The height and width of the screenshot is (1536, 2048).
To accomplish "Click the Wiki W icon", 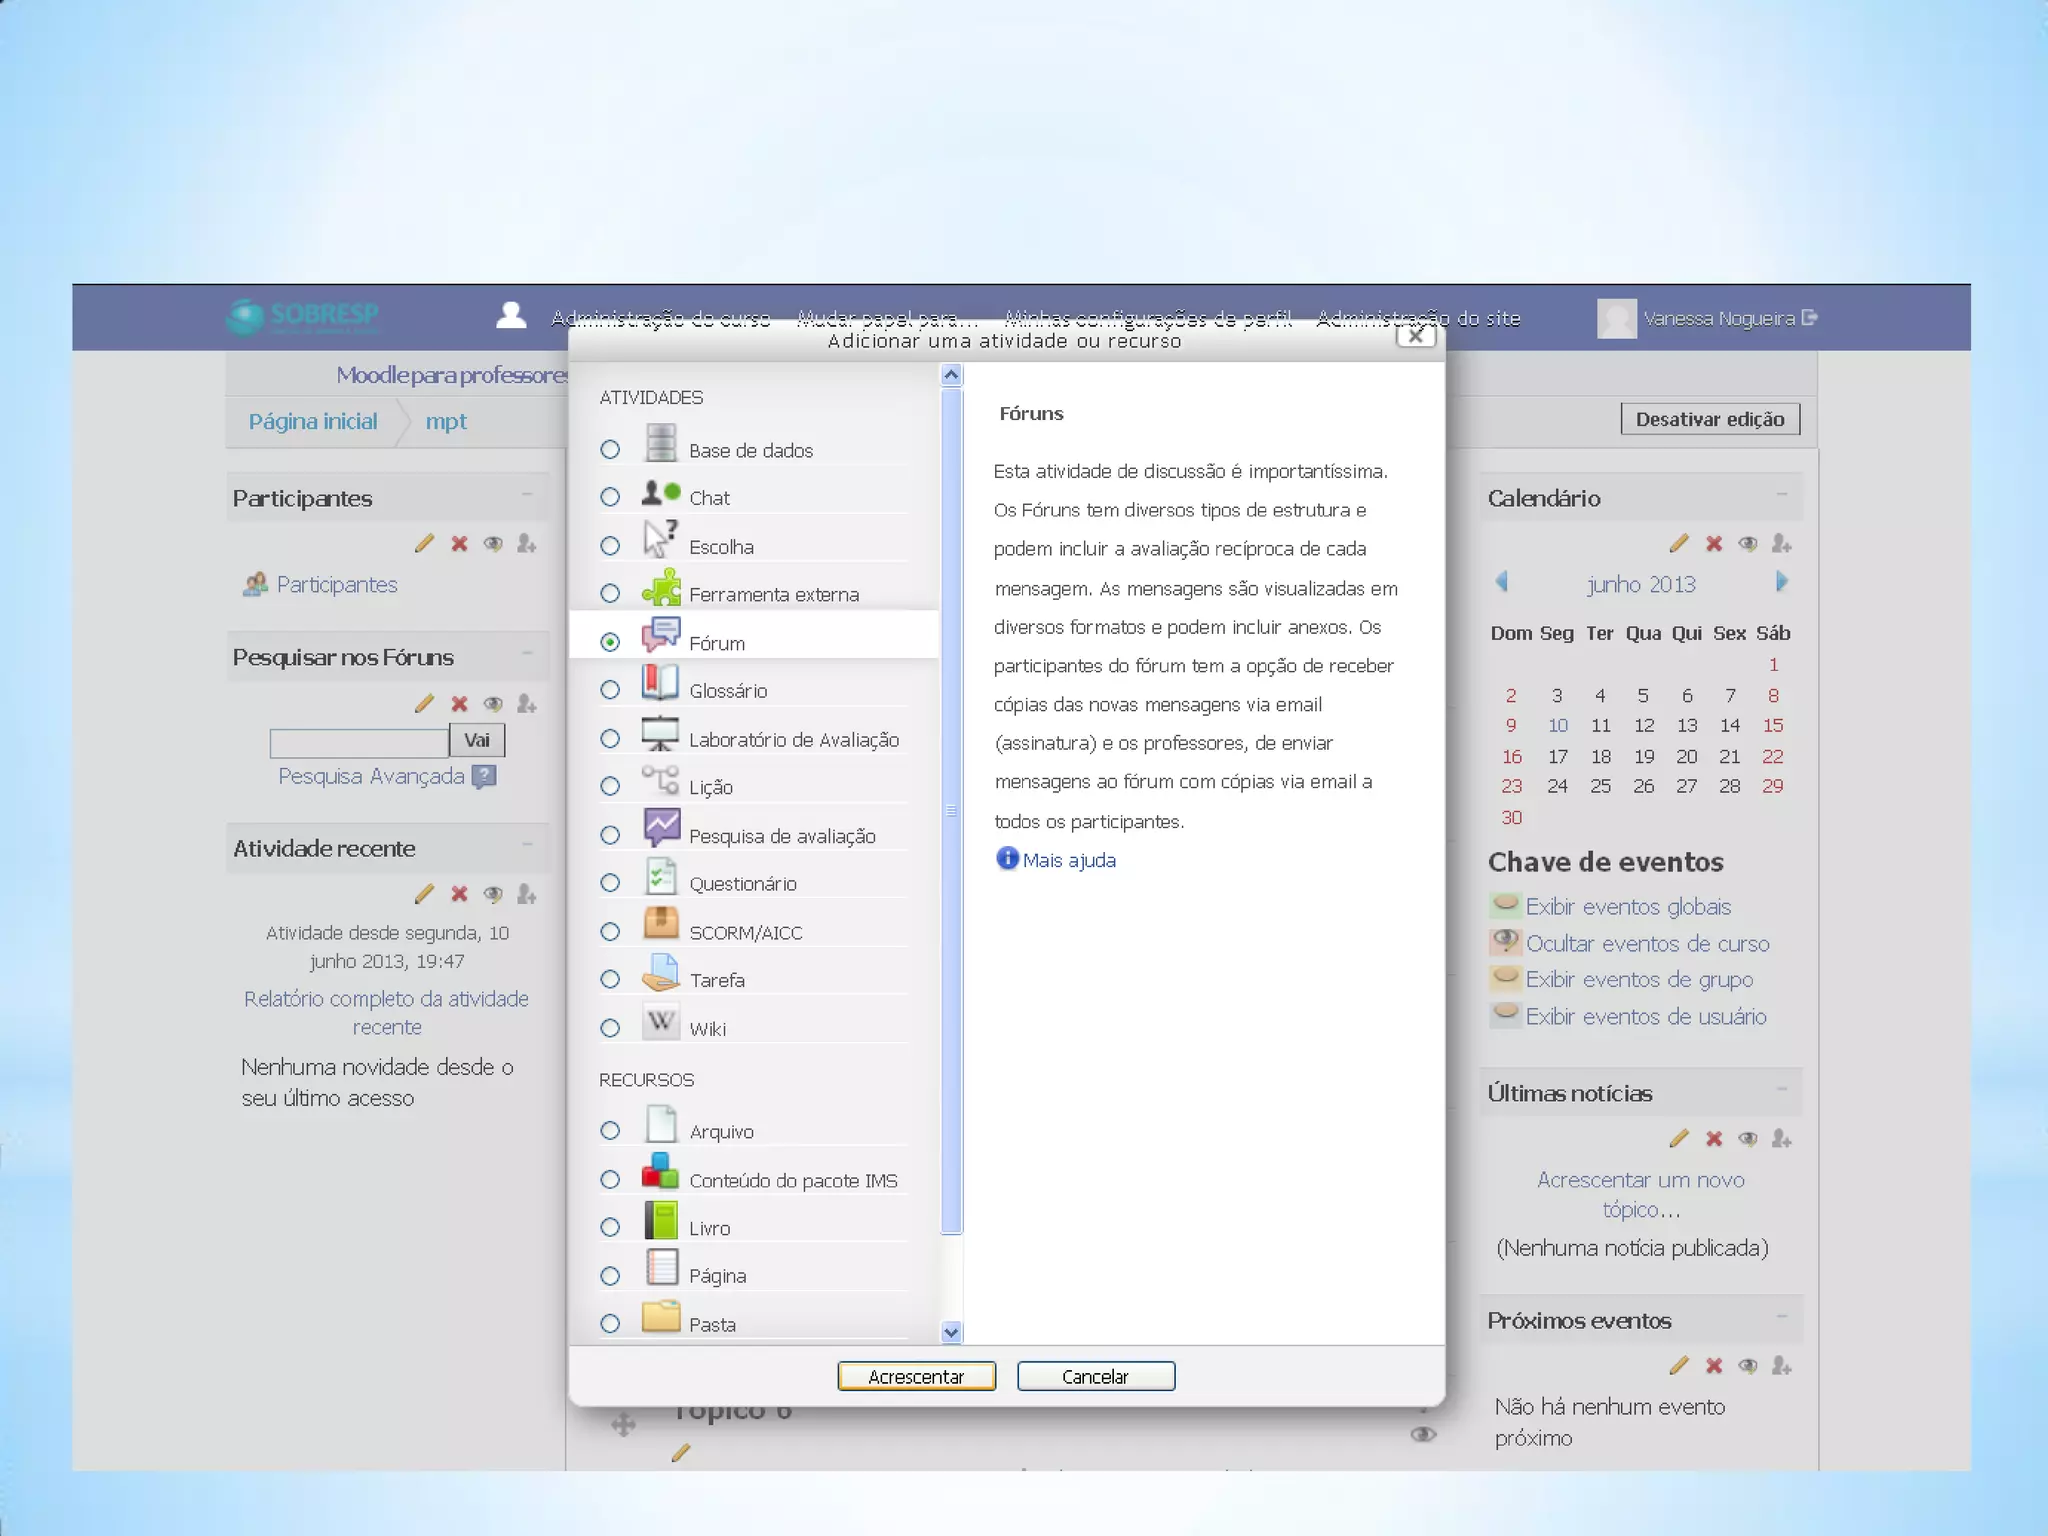I will coord(660,1022).
